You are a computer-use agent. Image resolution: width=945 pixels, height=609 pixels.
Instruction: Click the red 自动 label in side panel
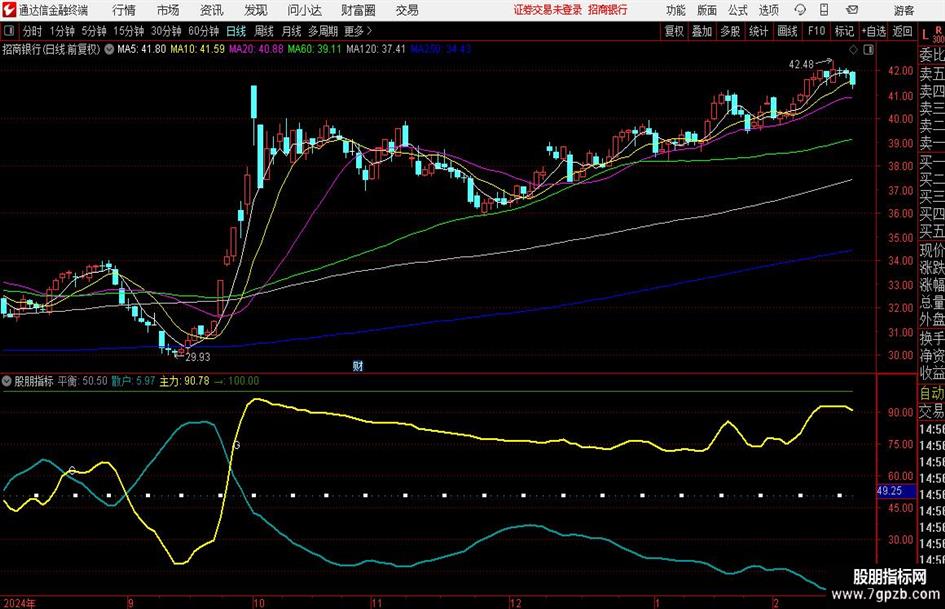coord(932,393)
